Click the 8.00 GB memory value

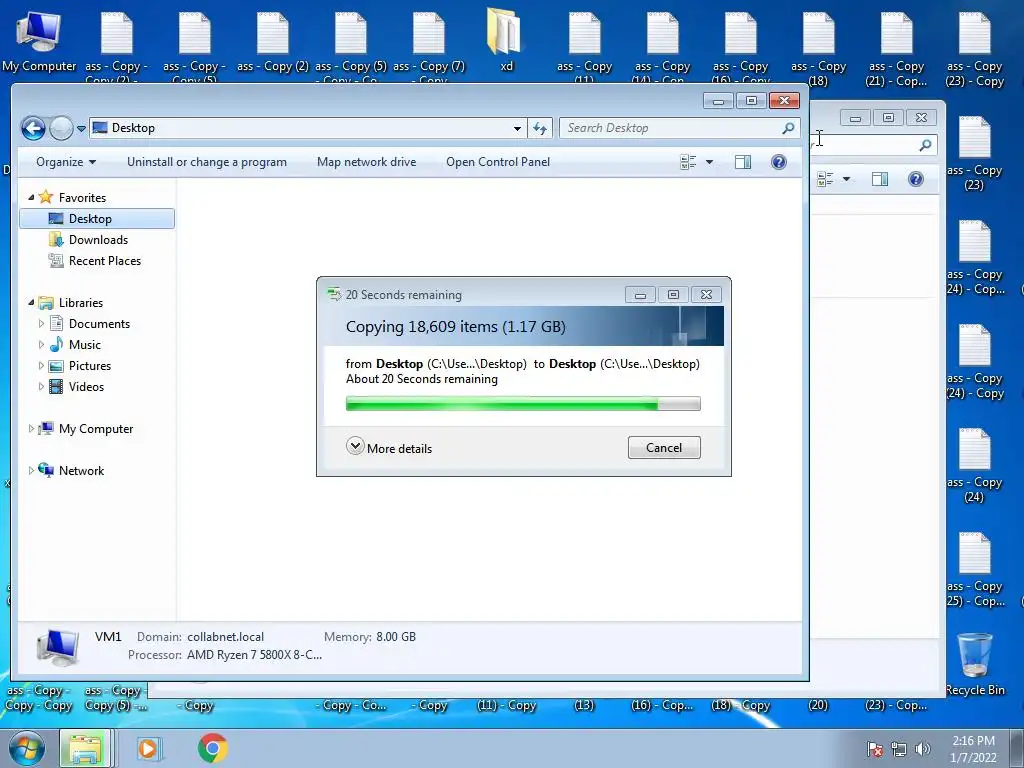[x=396, y=637]
